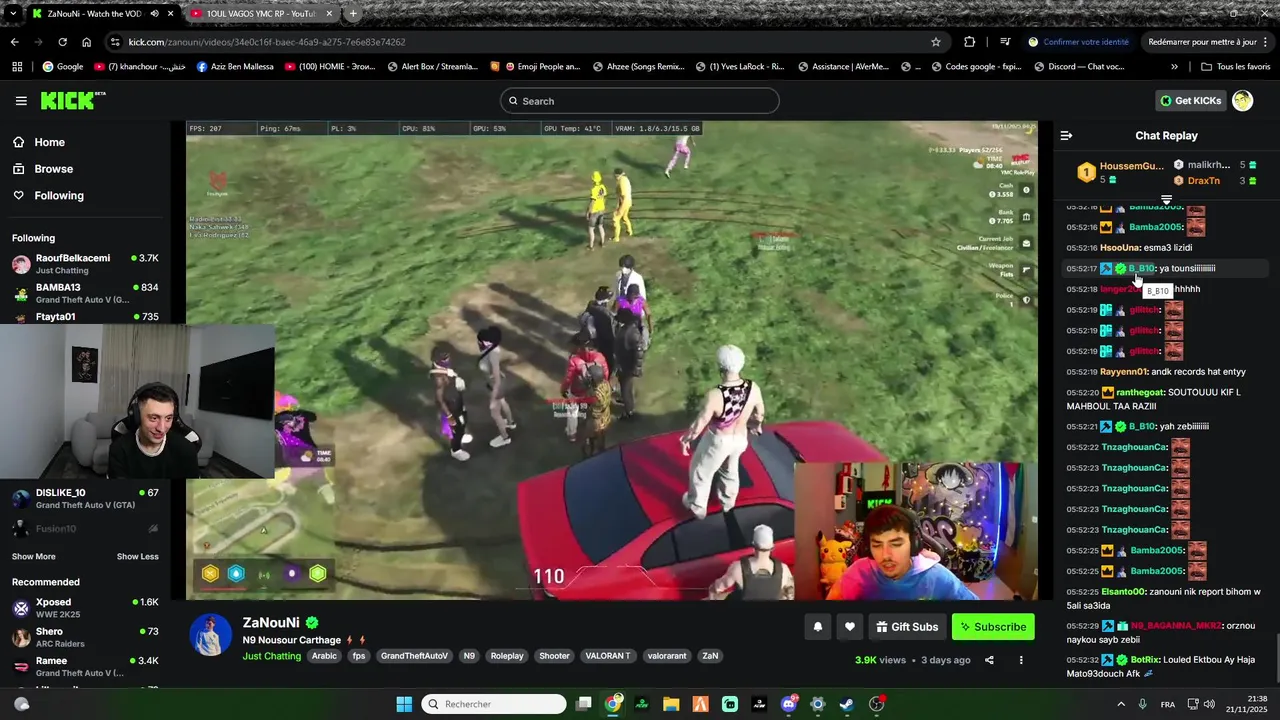Open Xposed in Recommended list
This screenshot has height=720, width=1280.
(85, 608)
